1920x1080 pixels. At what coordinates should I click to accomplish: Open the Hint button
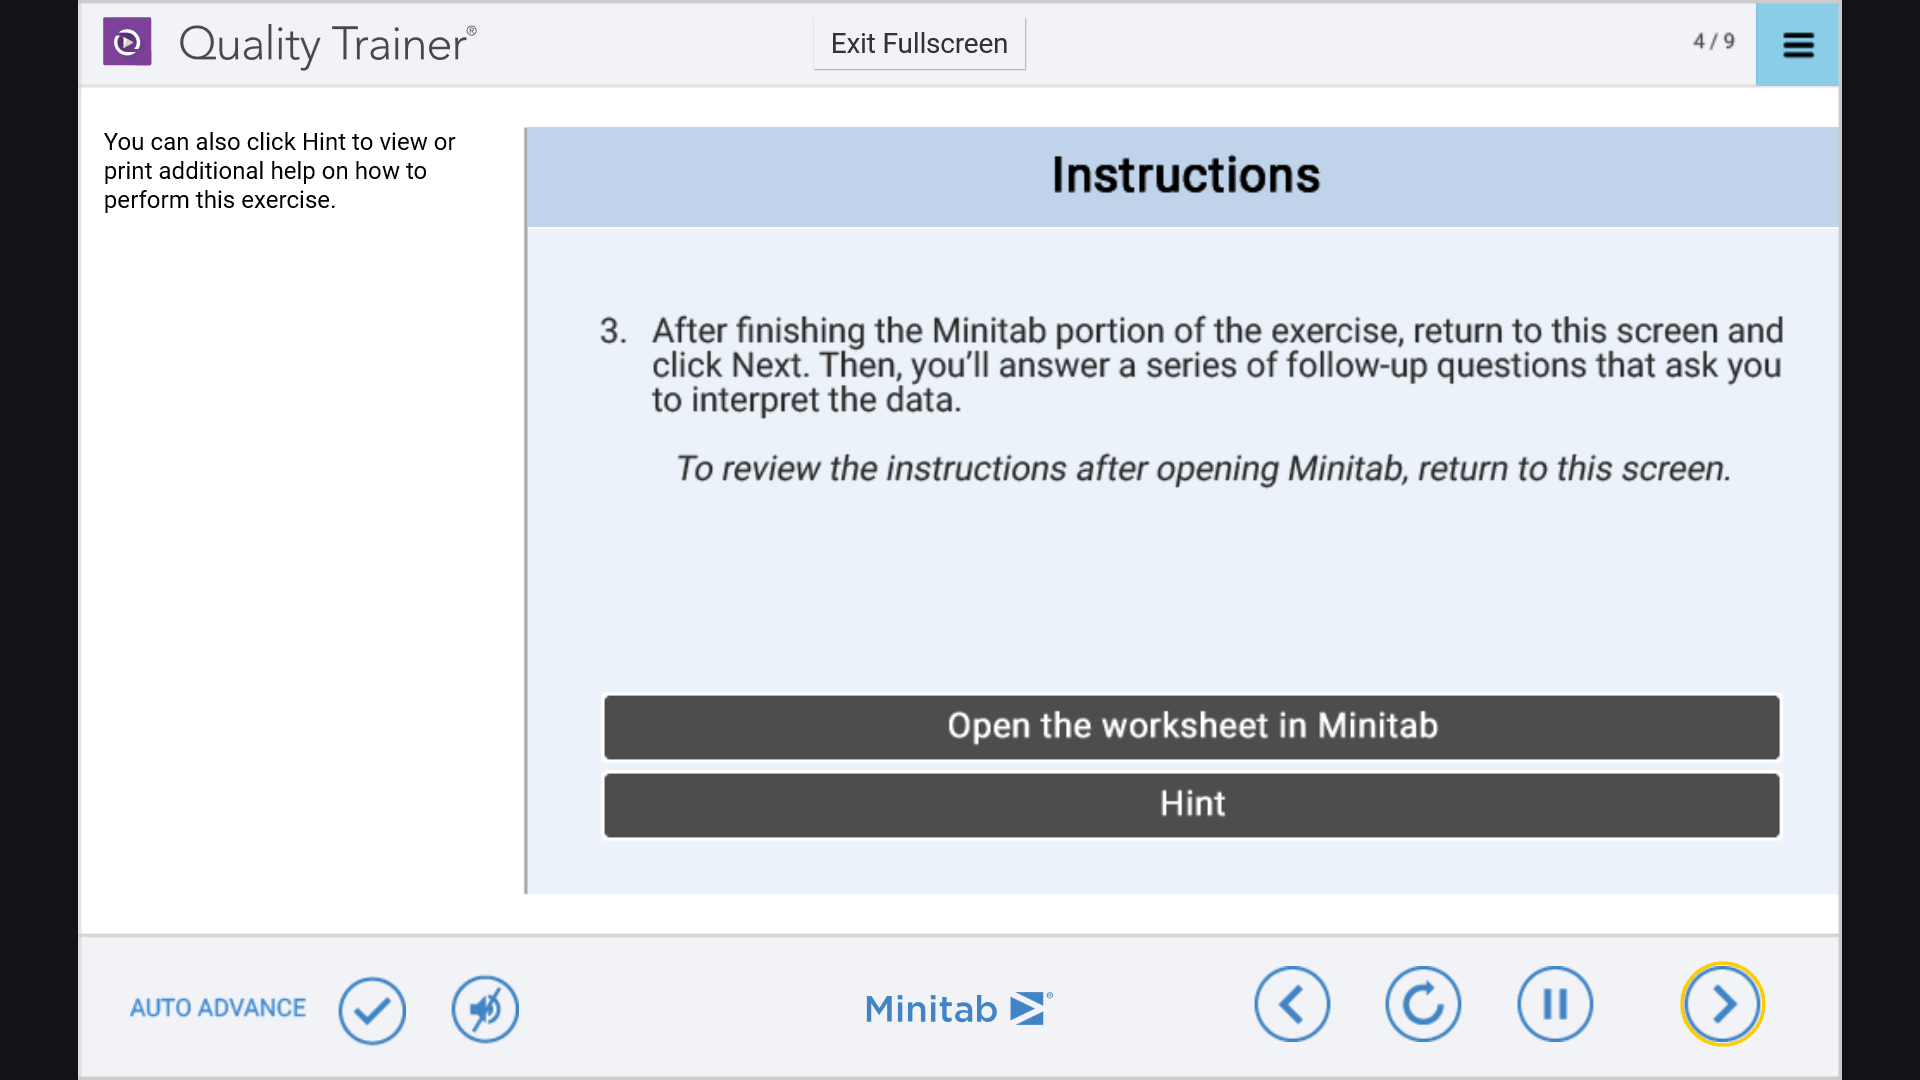coord(1192,805)
